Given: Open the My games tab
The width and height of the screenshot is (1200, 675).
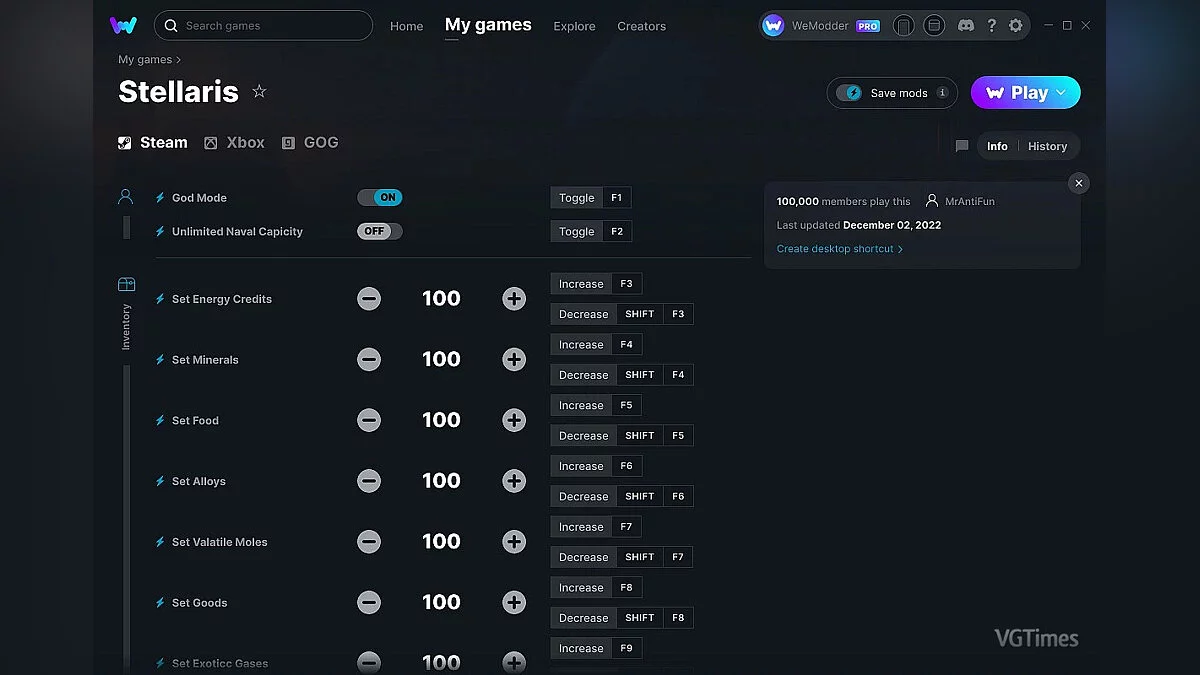Looking at the screenshot, I should click(488, 25).
